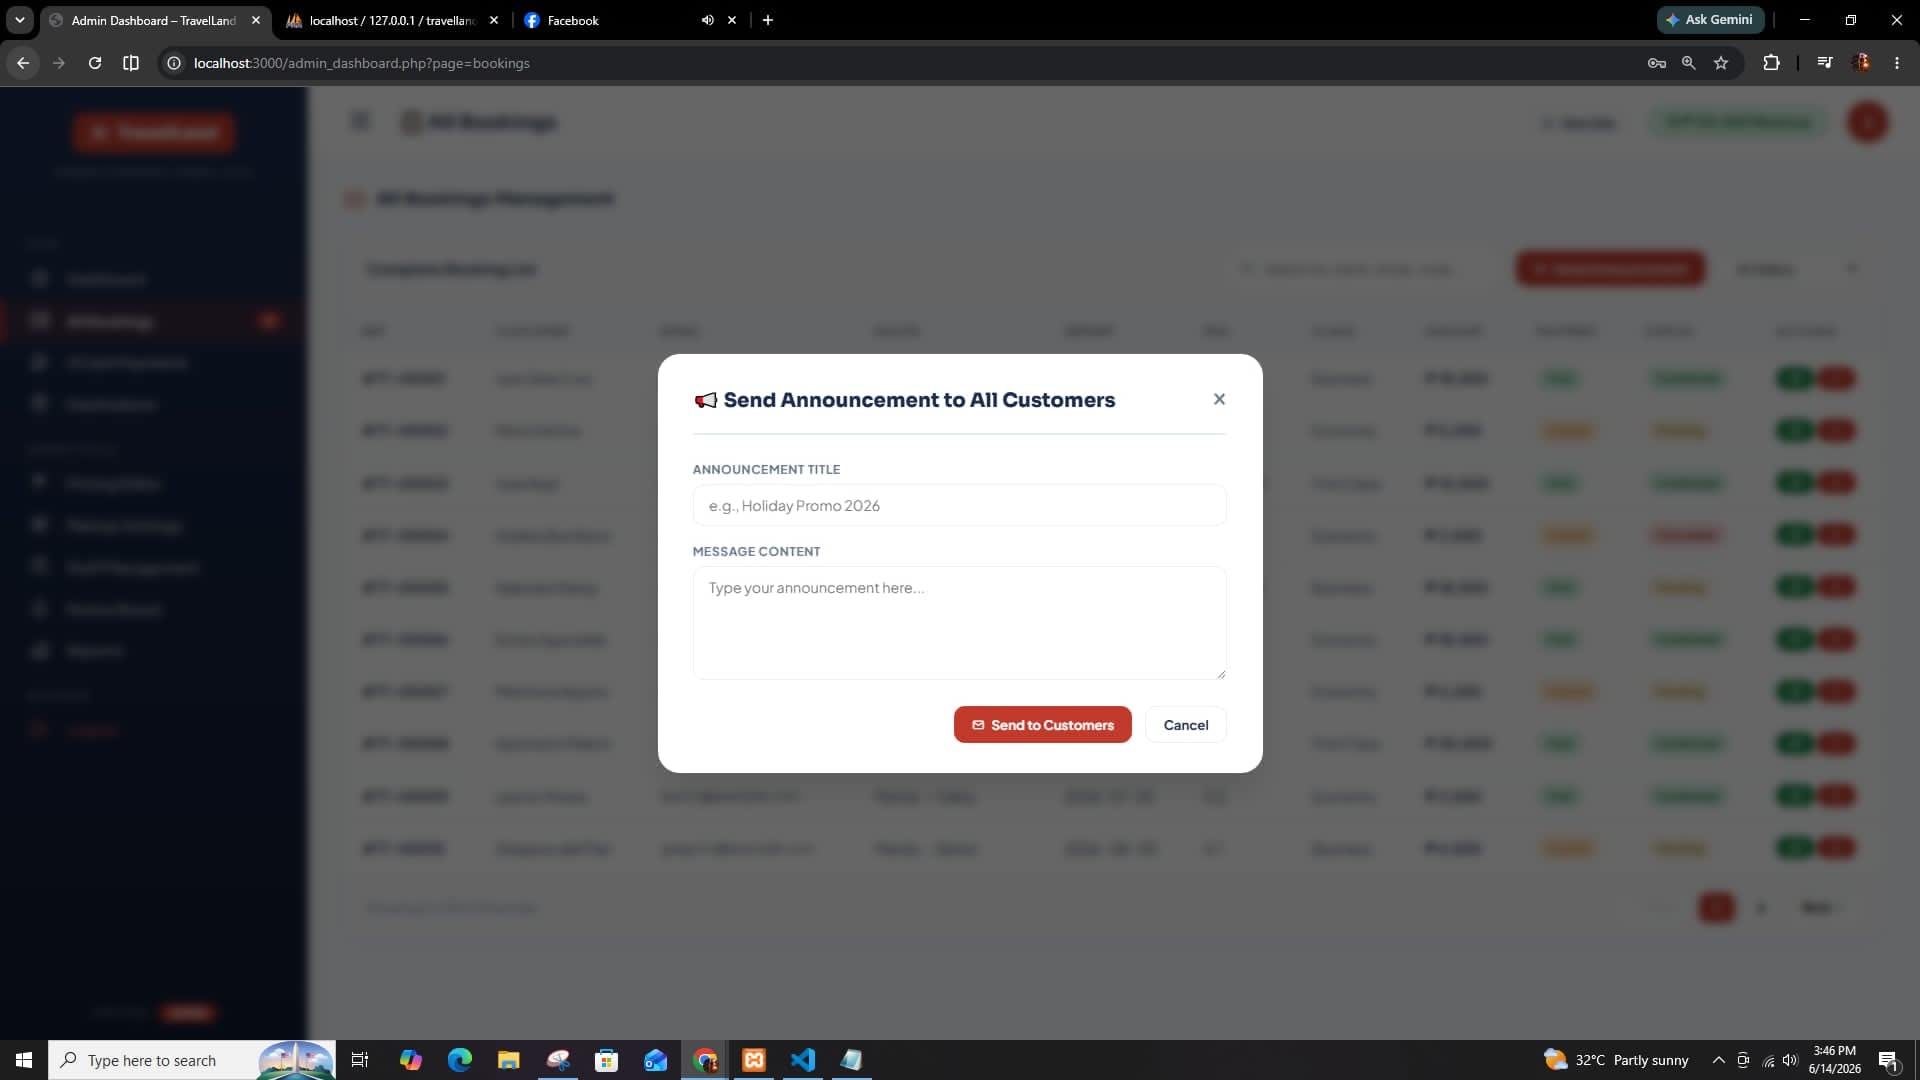The image size is (1920, 1080).
Task: Open XAMPP from the taskbar
Action: [754, 1060]
